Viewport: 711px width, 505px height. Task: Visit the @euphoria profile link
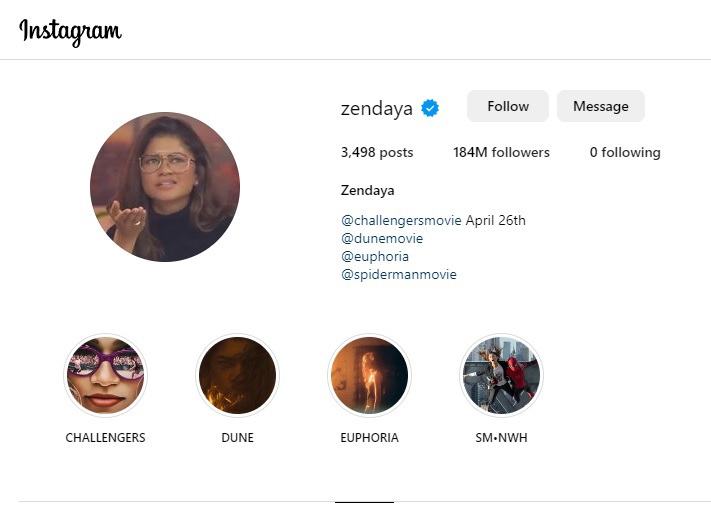[x=375, y=257]
